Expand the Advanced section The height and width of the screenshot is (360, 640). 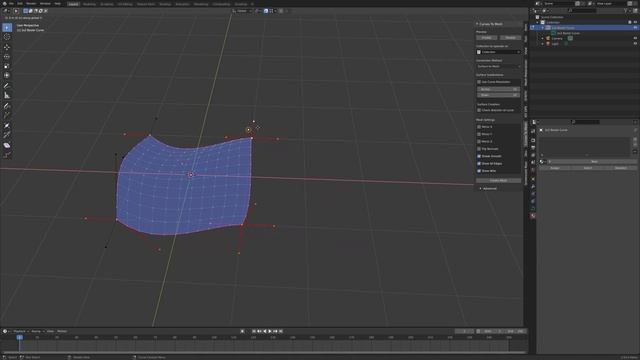[x=488, y=189]
